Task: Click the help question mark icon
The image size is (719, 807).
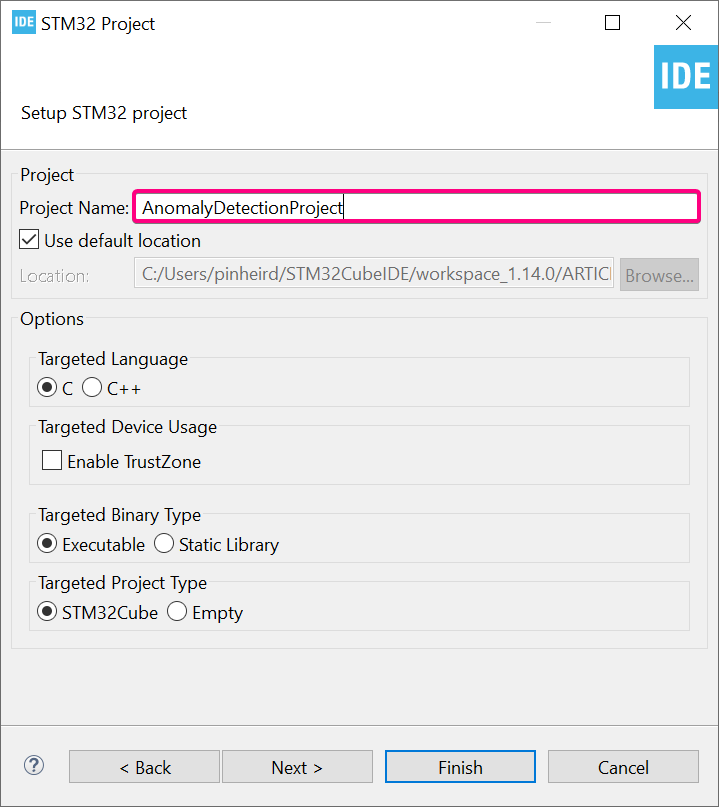Action: click(34, 766)
